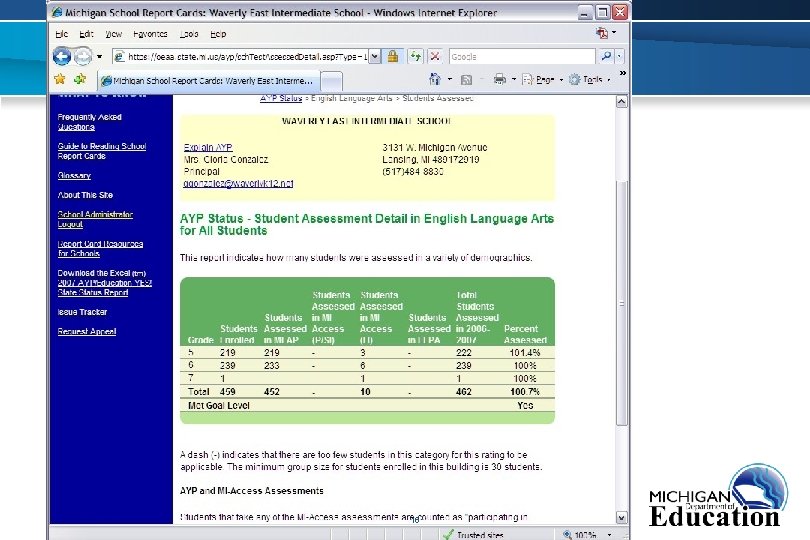This screenshot has height=540, width=810.
Task: Open the Print dropdown arrow
Action: pos(513,80)
